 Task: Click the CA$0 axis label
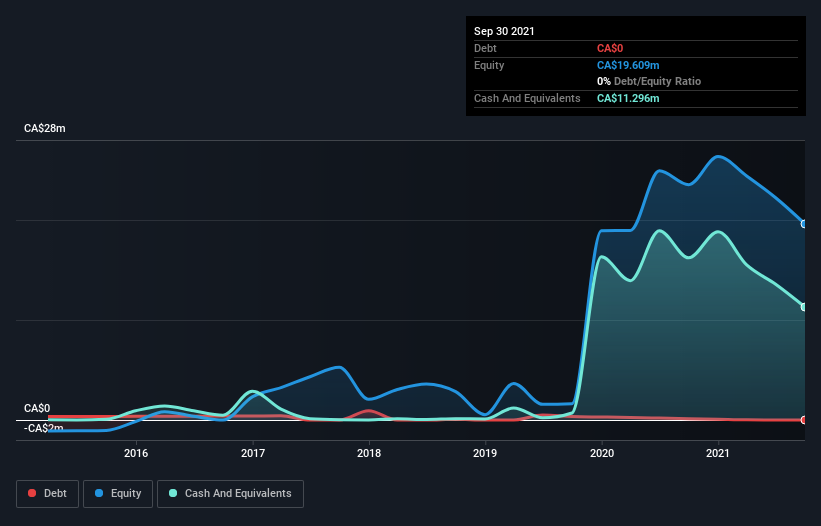tap(37, 408)
